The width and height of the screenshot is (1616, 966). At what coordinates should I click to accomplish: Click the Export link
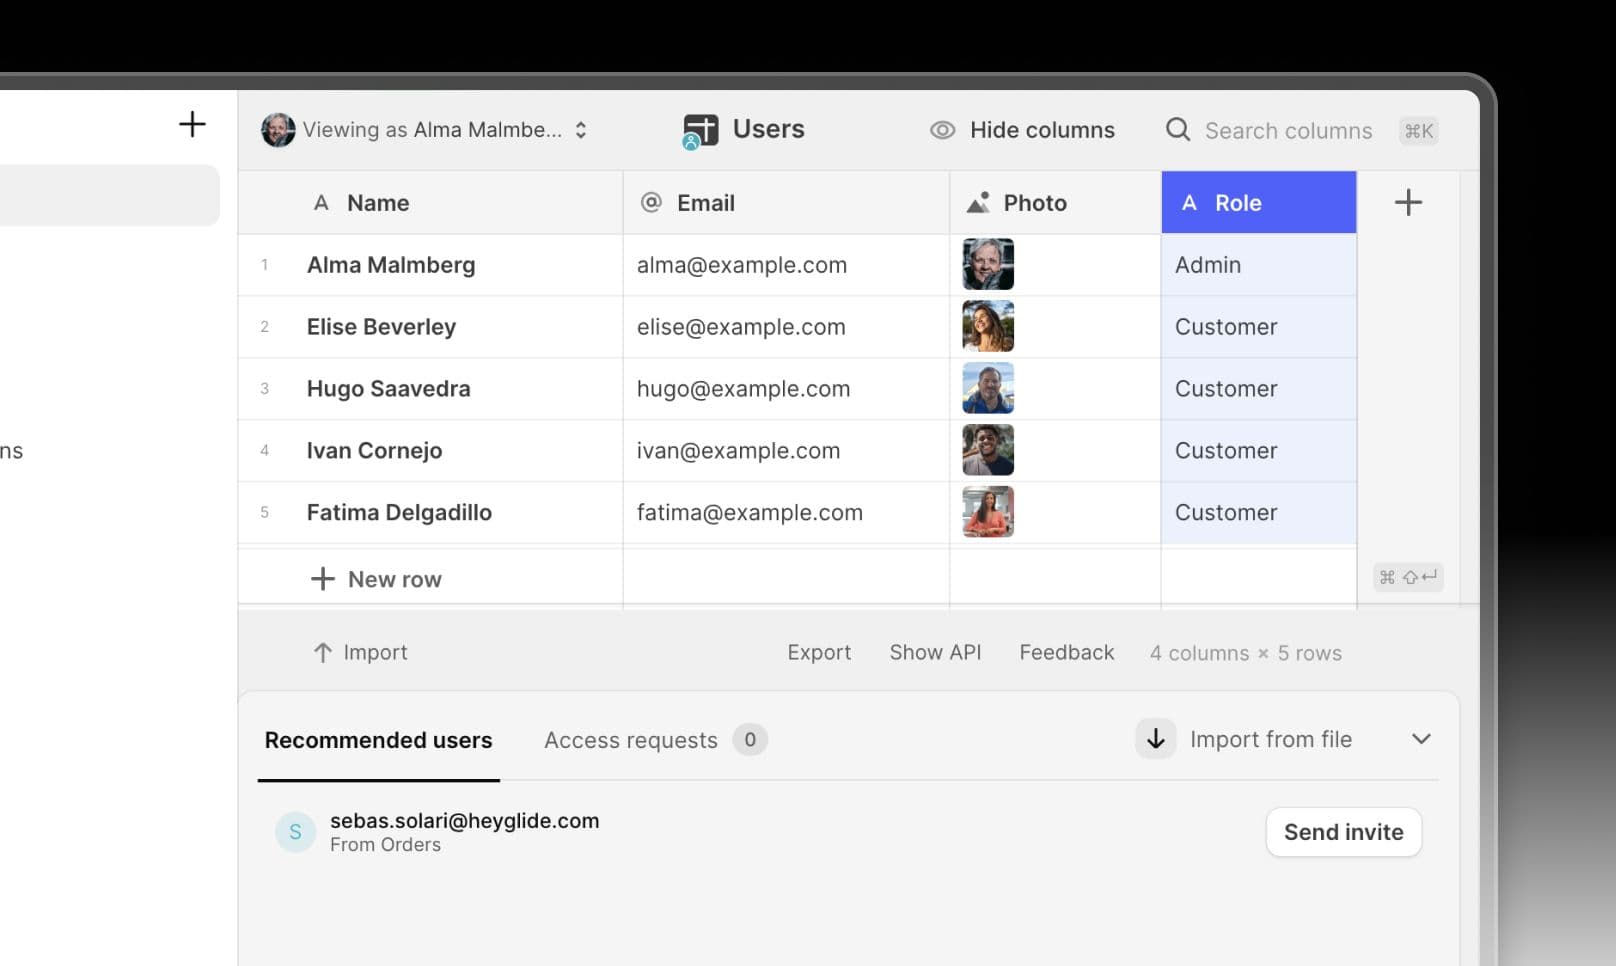tap(819, 653)
